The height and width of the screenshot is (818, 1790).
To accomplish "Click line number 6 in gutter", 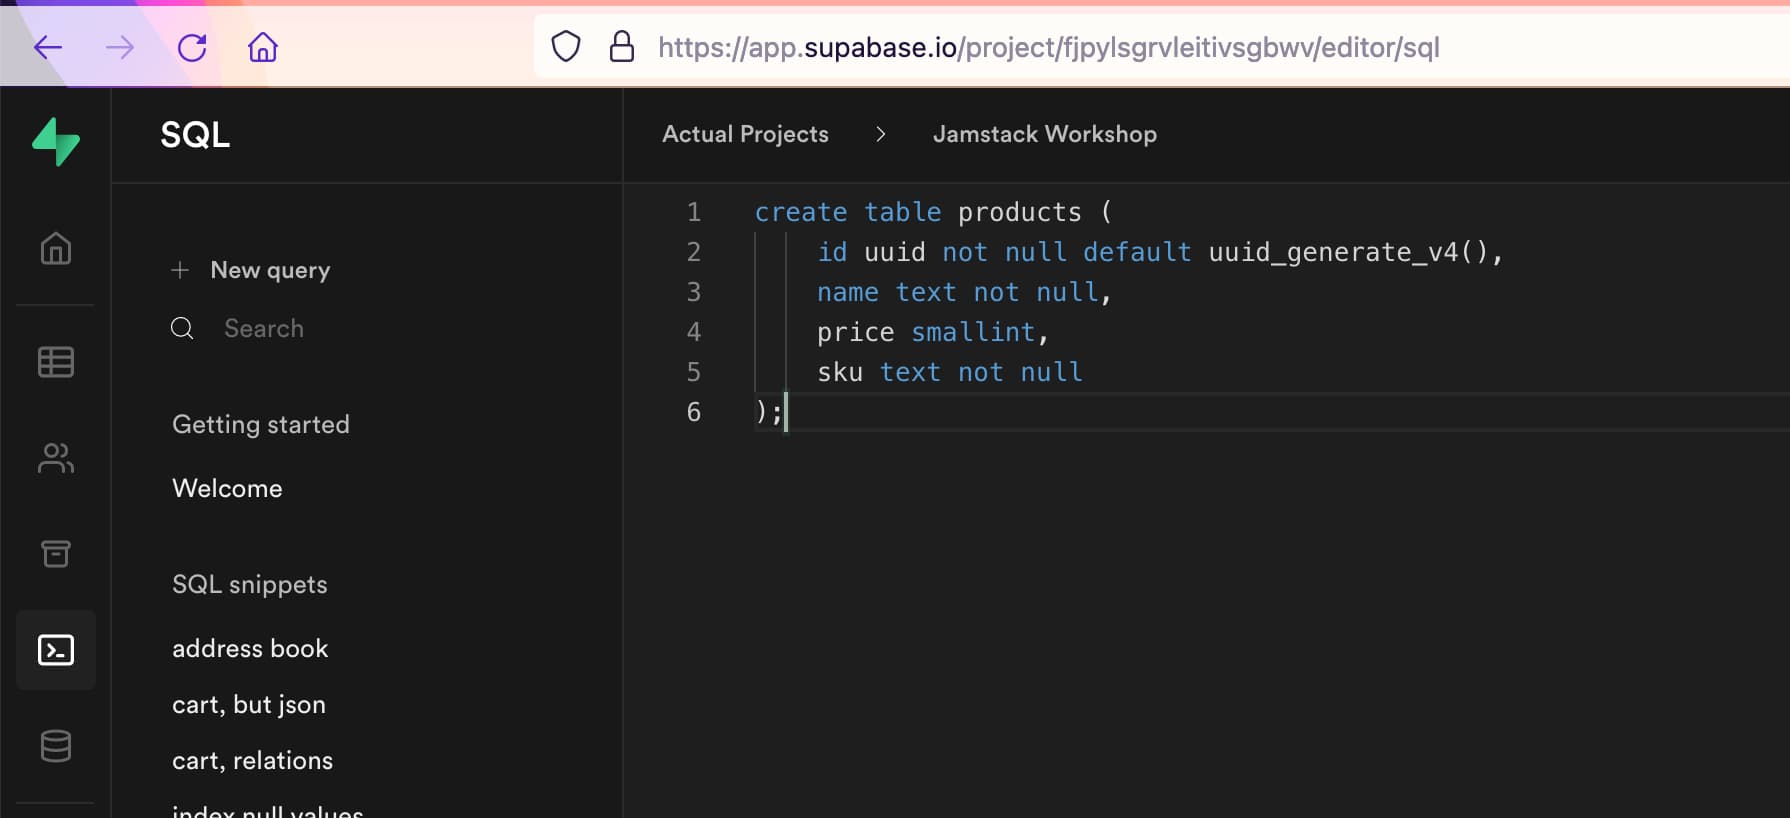I will click(694, 412).
